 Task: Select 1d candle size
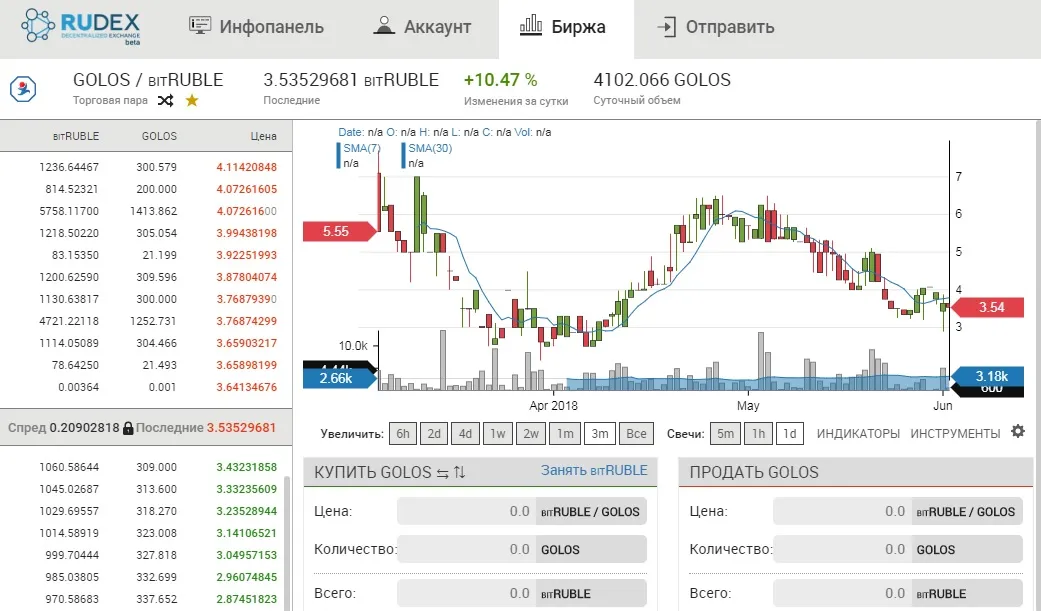[x=789, y=434]
